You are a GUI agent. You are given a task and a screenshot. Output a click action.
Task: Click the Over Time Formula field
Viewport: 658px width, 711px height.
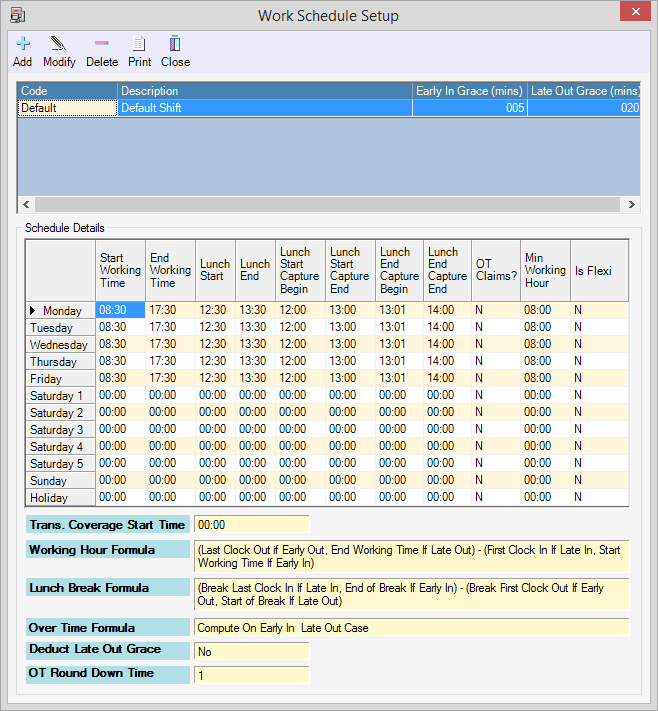[x=410, y=627]
